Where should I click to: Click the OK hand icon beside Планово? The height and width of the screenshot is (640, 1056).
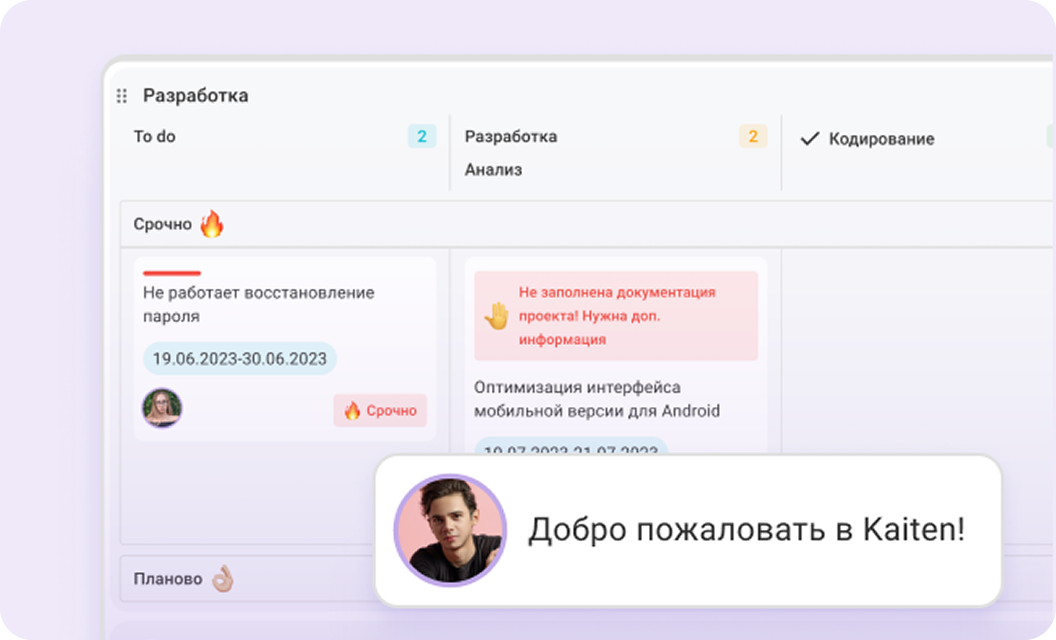pos(222,579)
